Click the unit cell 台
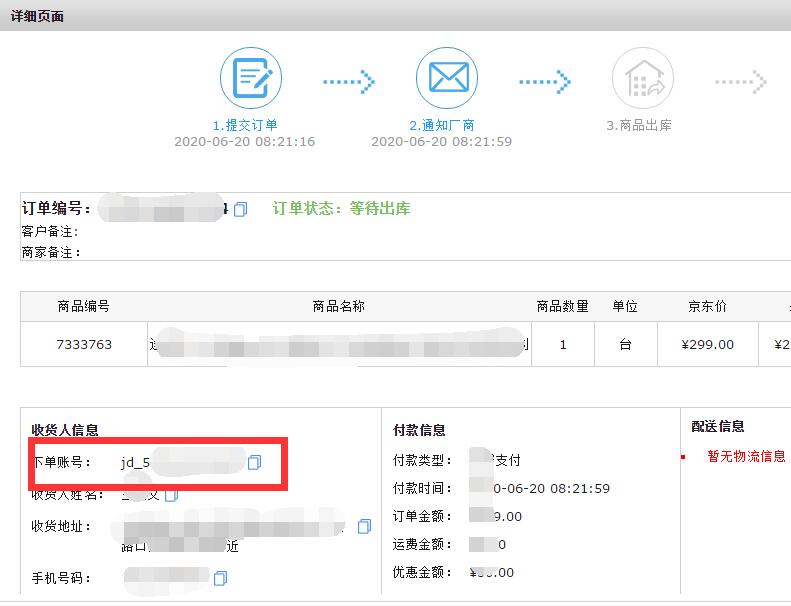The width and height of the screenshot is (791, 606). 626,345
